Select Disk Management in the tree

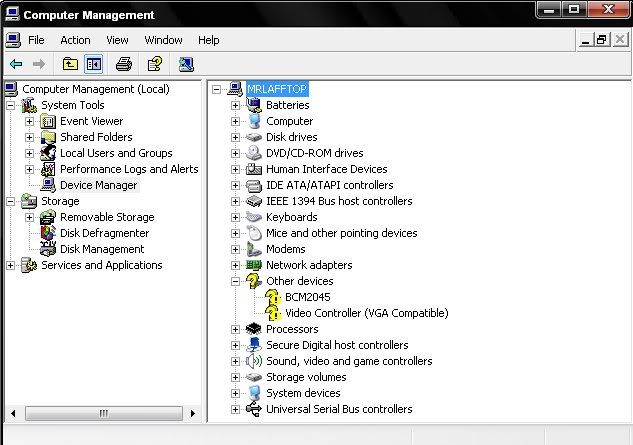[x=102, y=249]
